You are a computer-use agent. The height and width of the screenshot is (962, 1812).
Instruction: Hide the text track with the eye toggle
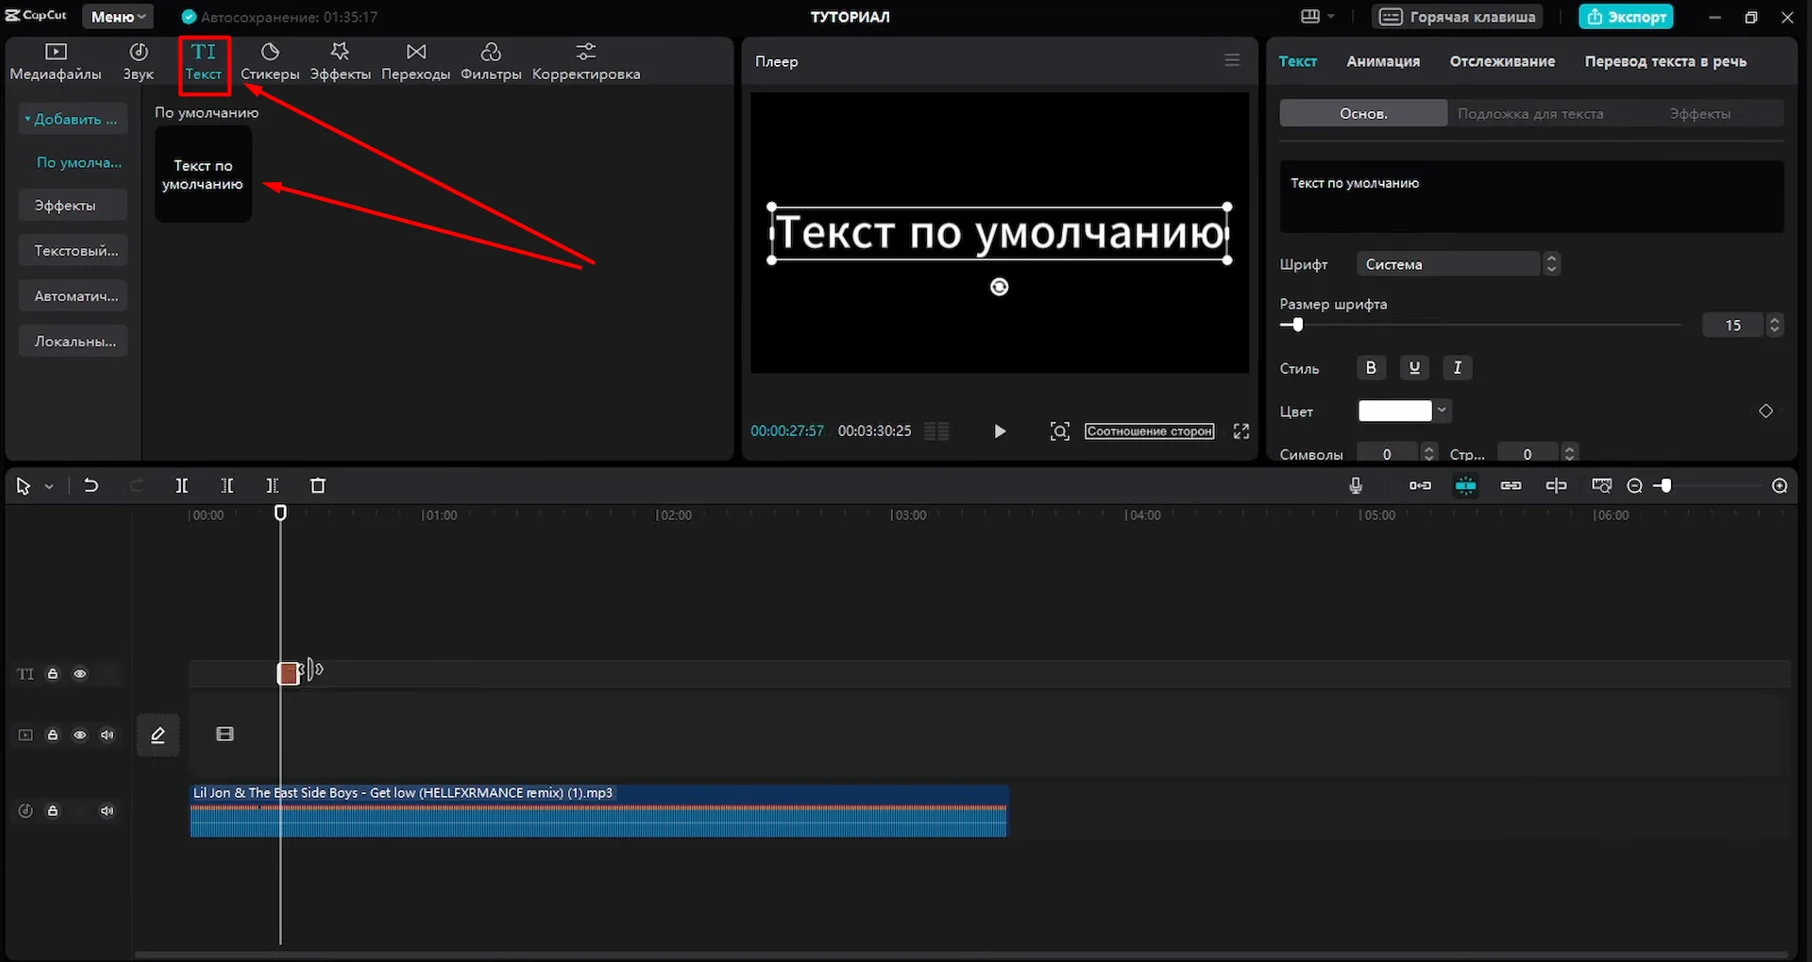pyautogui.click(x=80, y=674)
